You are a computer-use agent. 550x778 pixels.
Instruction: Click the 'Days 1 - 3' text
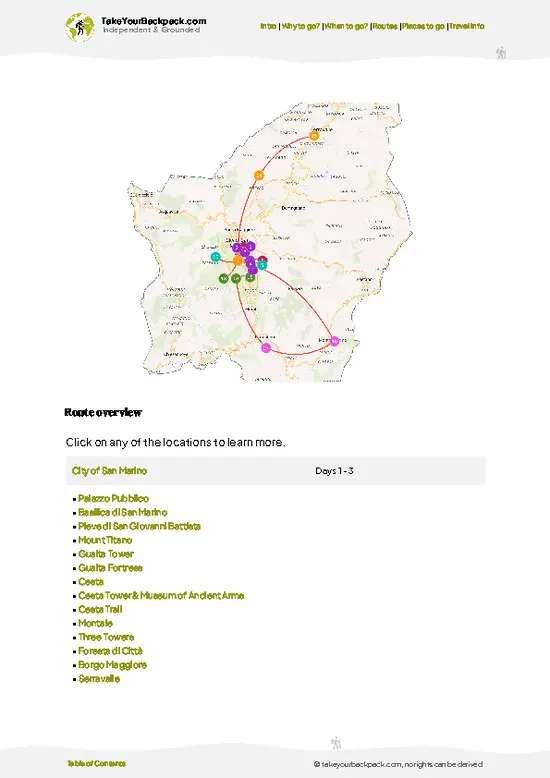coord(334,470)
